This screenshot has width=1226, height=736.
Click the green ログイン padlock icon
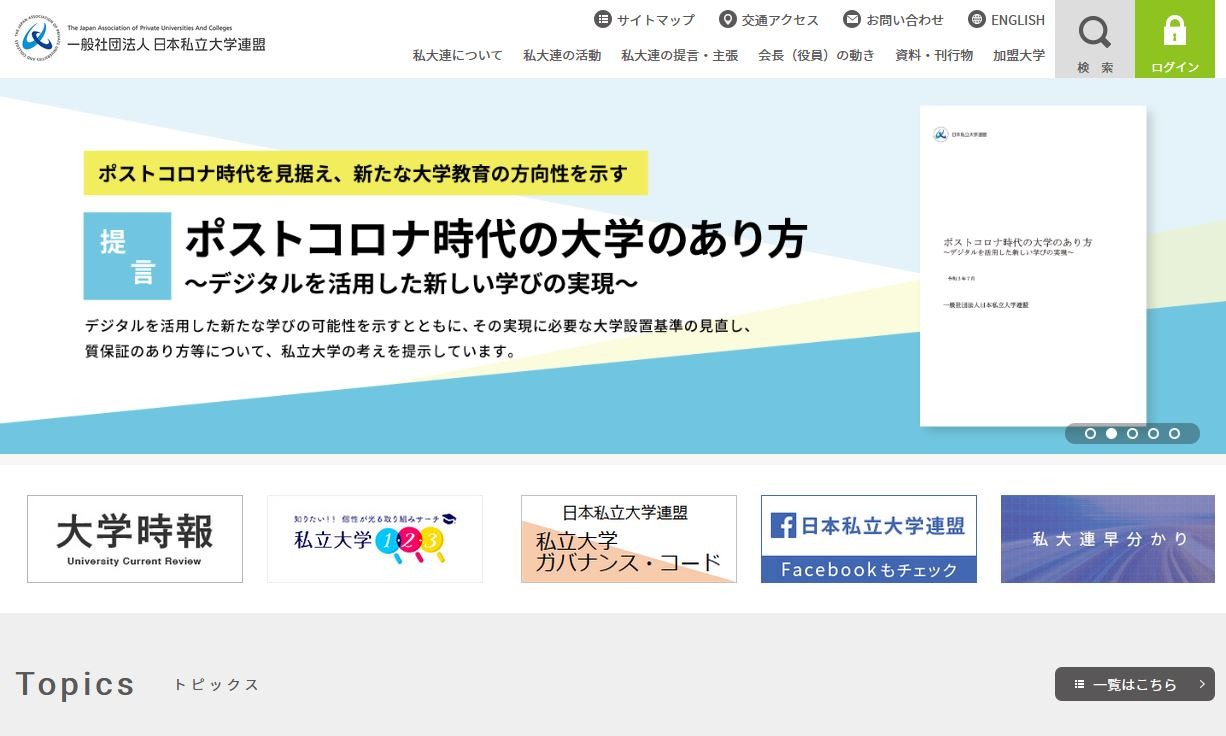[x=1174, y=32]
